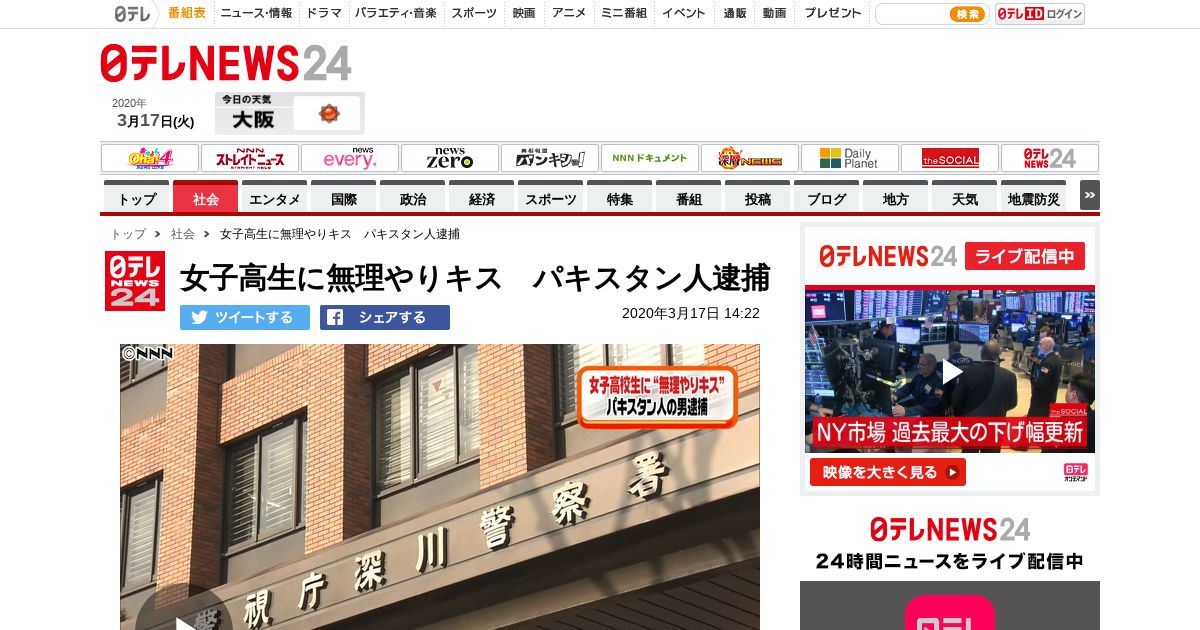Focus the site search input field

pyautogui.click(x=912, y=14)
